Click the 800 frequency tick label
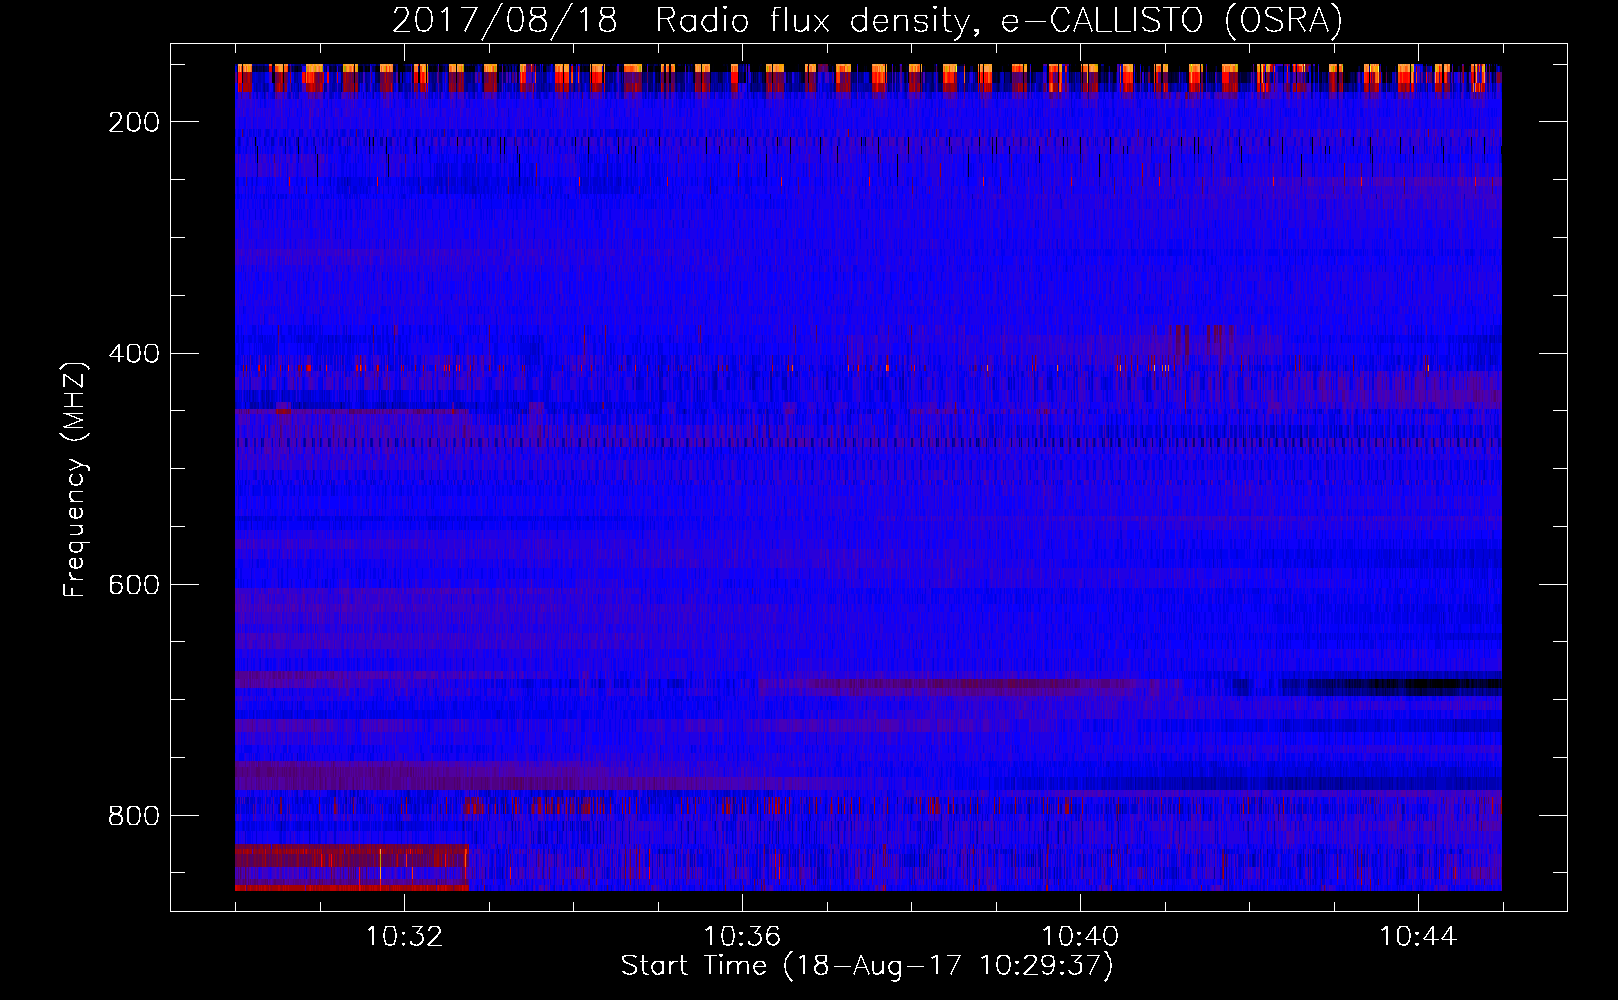The width and height of the screenshot is (1618, 1000). (x=134, y=816)
